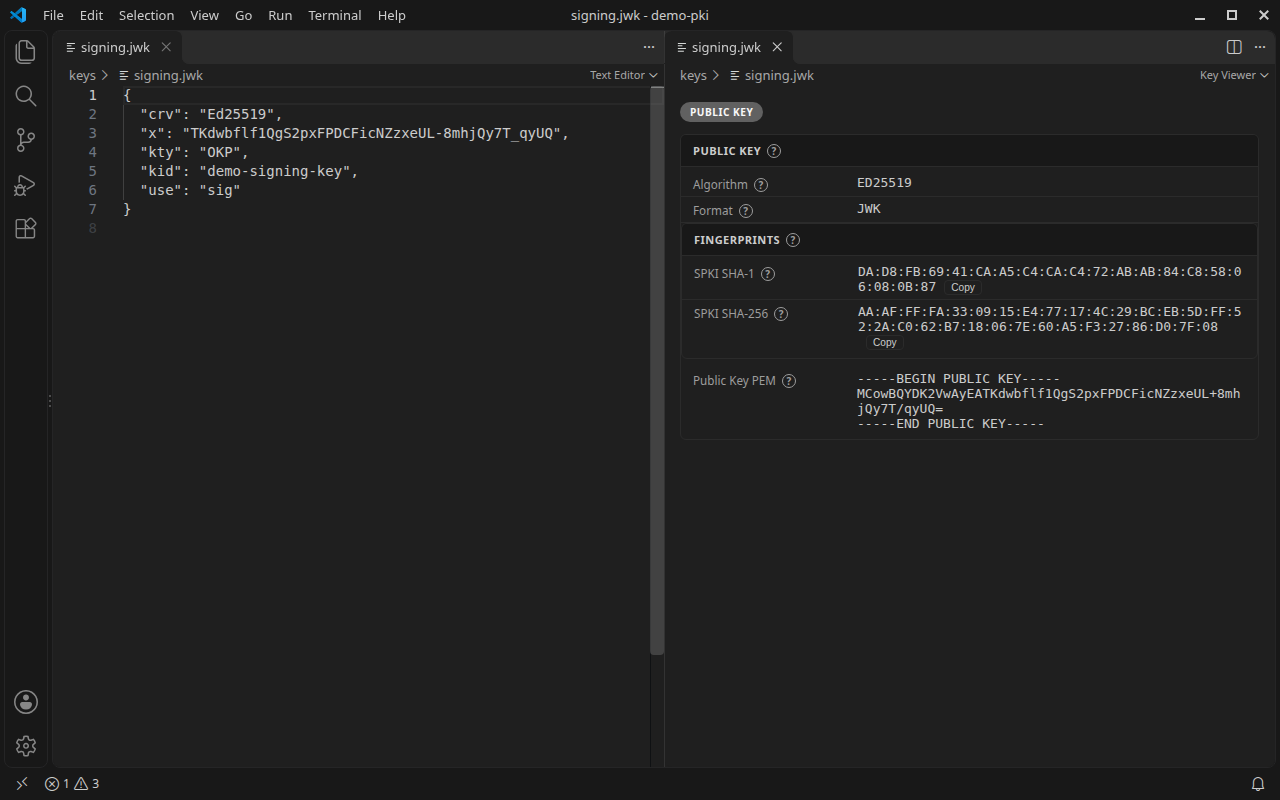Open the Help menu
Image resolution: width=1280 pixels, height=800 pixels.
[392, 15]
